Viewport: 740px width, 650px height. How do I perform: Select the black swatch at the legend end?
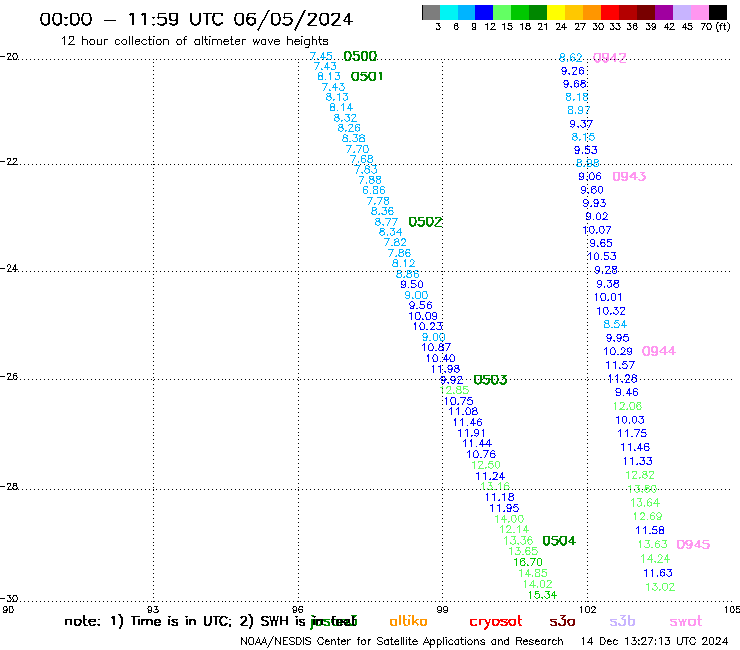tap(718, 12)
